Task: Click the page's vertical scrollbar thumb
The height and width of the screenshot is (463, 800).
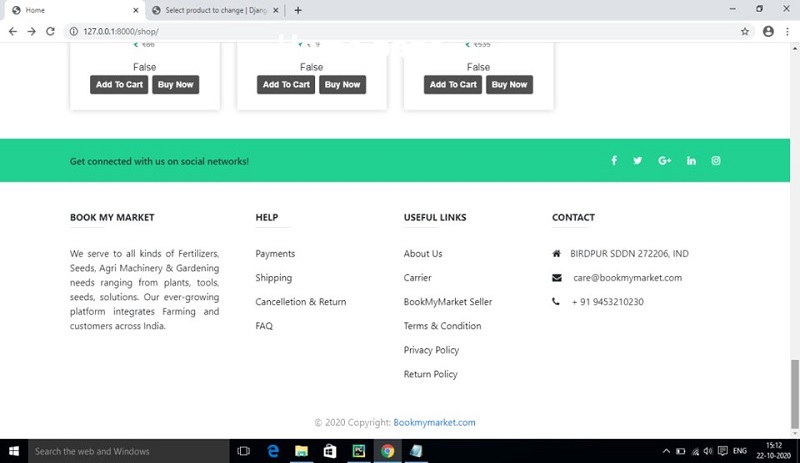Action: tap(795, 380)
